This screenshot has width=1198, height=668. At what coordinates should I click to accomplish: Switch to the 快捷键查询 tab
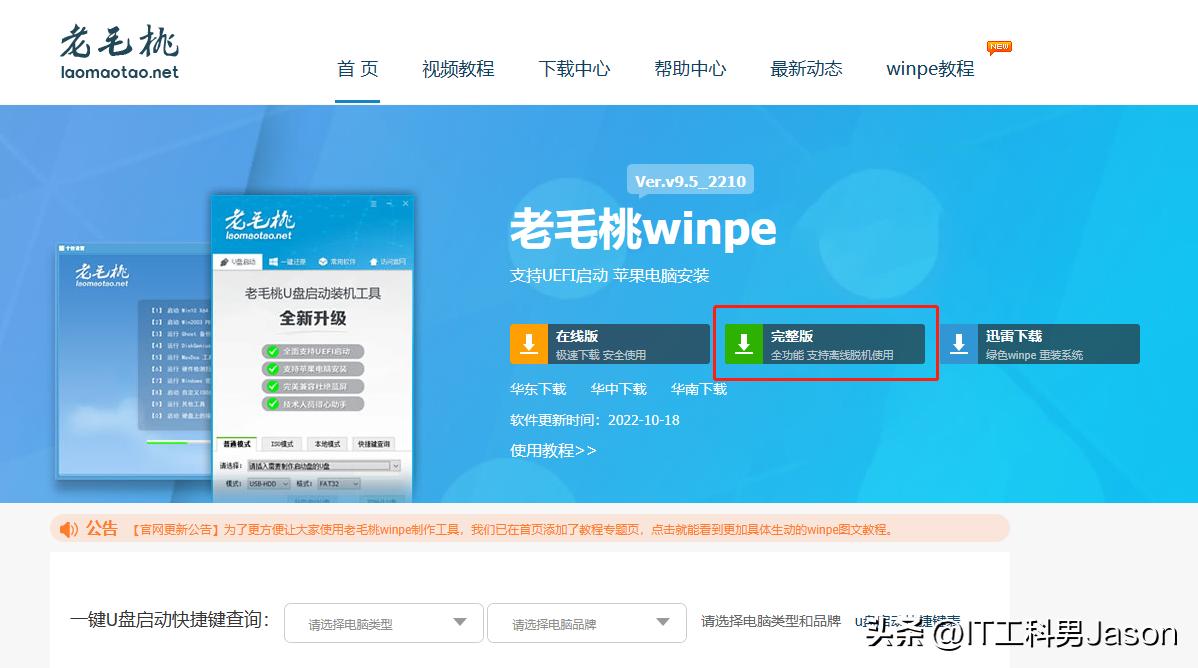(x=375, y=444)
